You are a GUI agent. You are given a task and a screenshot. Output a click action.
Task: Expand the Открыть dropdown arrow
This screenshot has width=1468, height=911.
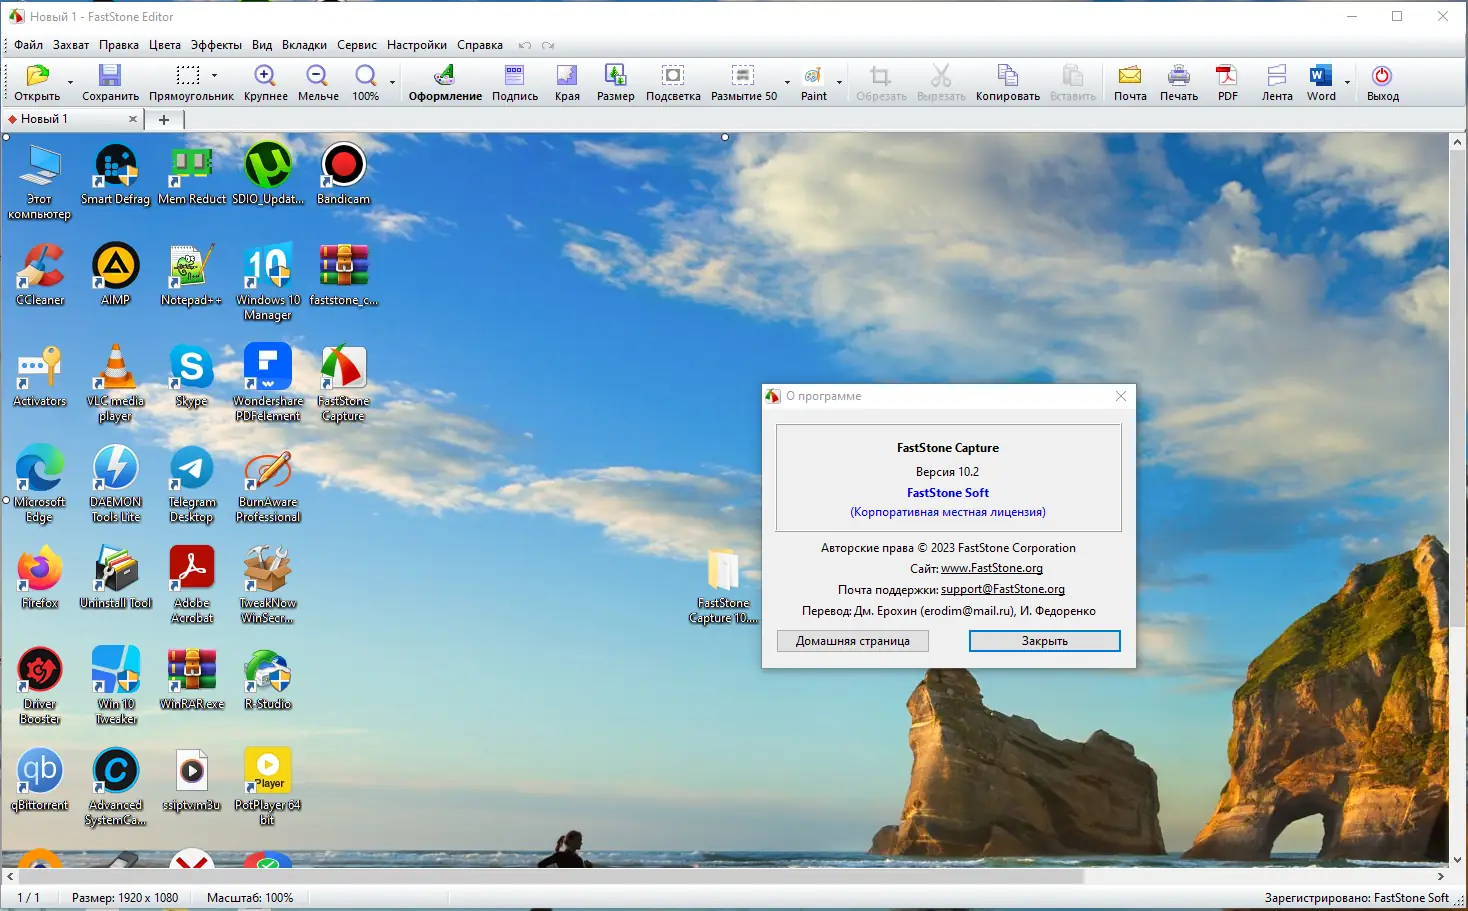coord(70,82)
